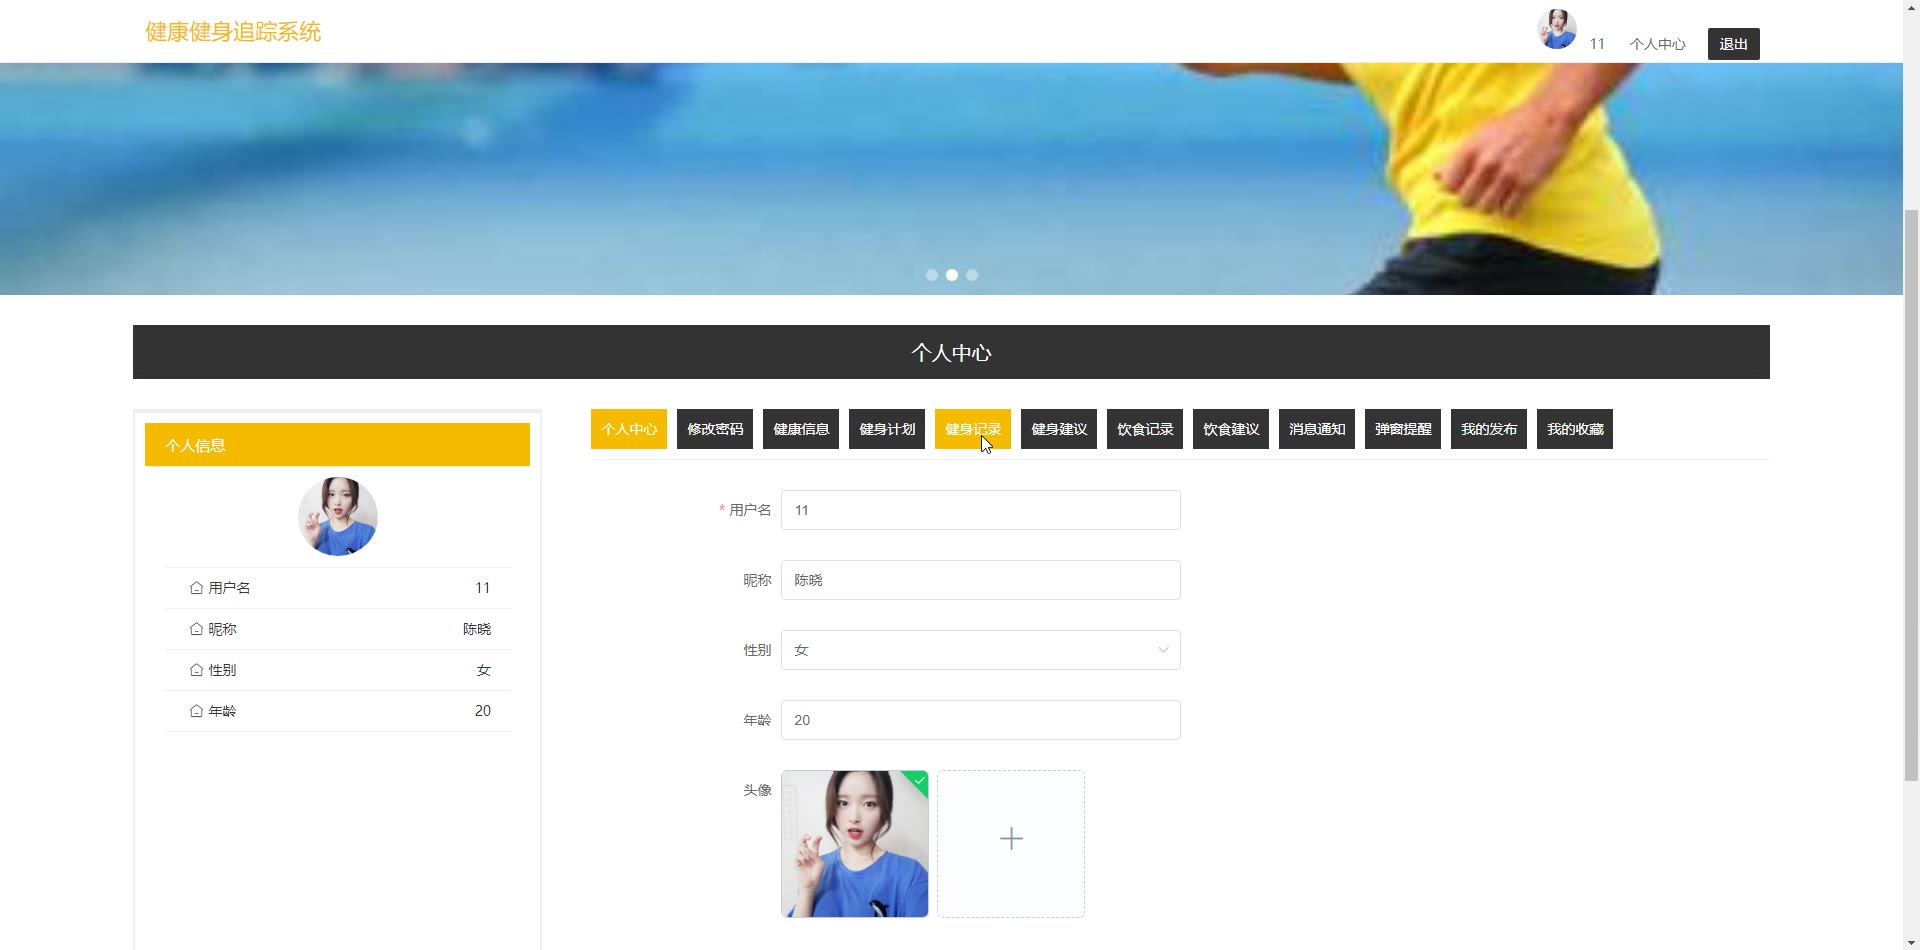Viewport: 1920px width, 950px height.
Task: Click sidebar nickname value 陈晓
Action: [477, 629]
